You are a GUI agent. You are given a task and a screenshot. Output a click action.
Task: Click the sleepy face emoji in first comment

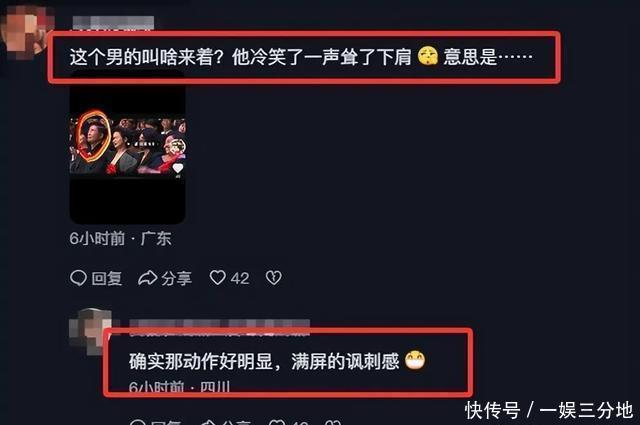pos(427,56)
